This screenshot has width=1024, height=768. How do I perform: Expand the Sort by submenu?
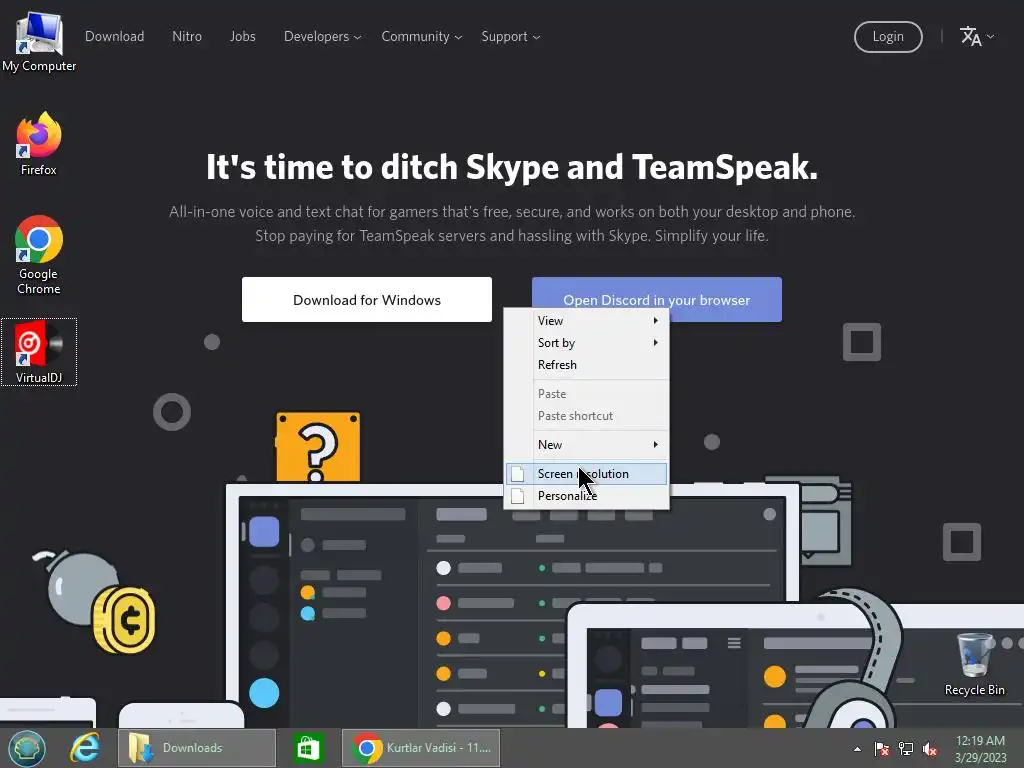(586, 343)
